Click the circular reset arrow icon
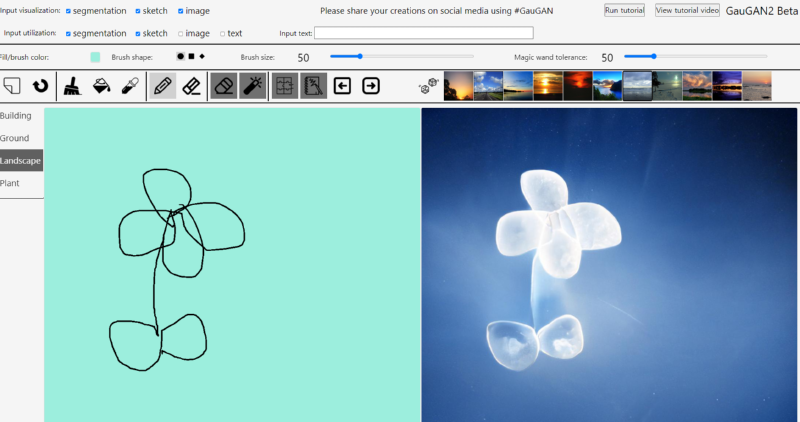Image resolution: width=800 pixels, height=422 pixels. (41, 86)
